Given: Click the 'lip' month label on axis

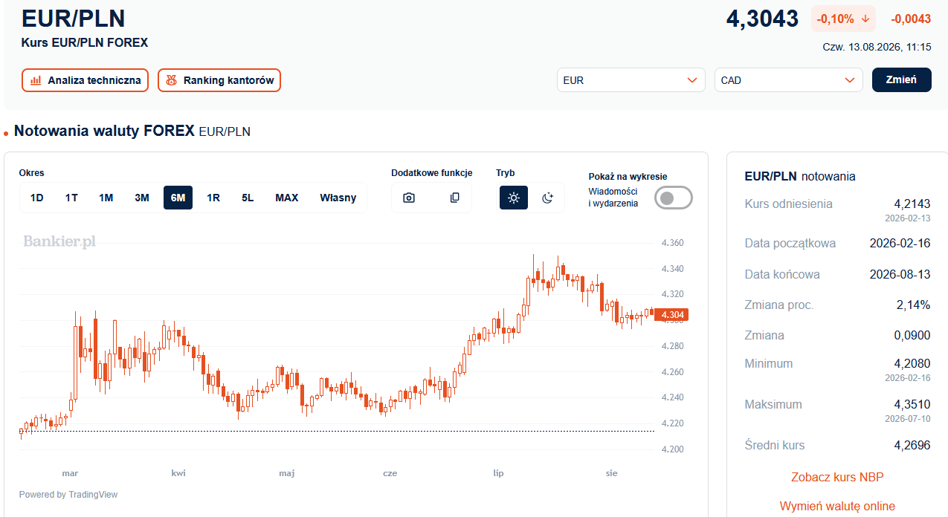Looking at the screenshot, I should point(498,473).
